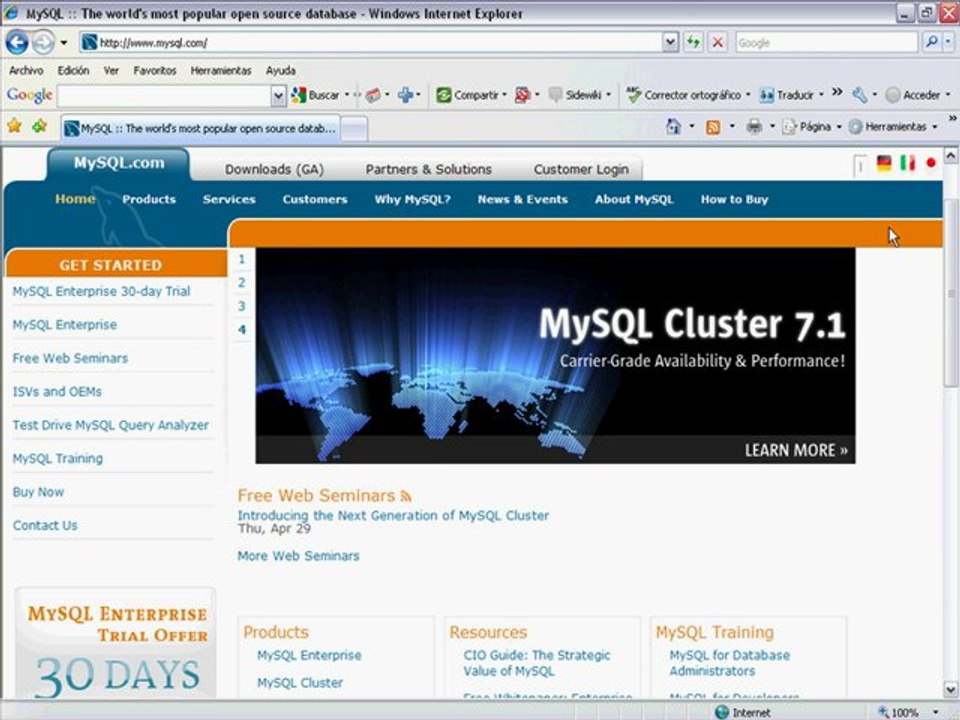Open dropdown arrow next to Home icon
The height and width of the screenshot is (720, 960).
pyautogui.click(x=692, y=127)
